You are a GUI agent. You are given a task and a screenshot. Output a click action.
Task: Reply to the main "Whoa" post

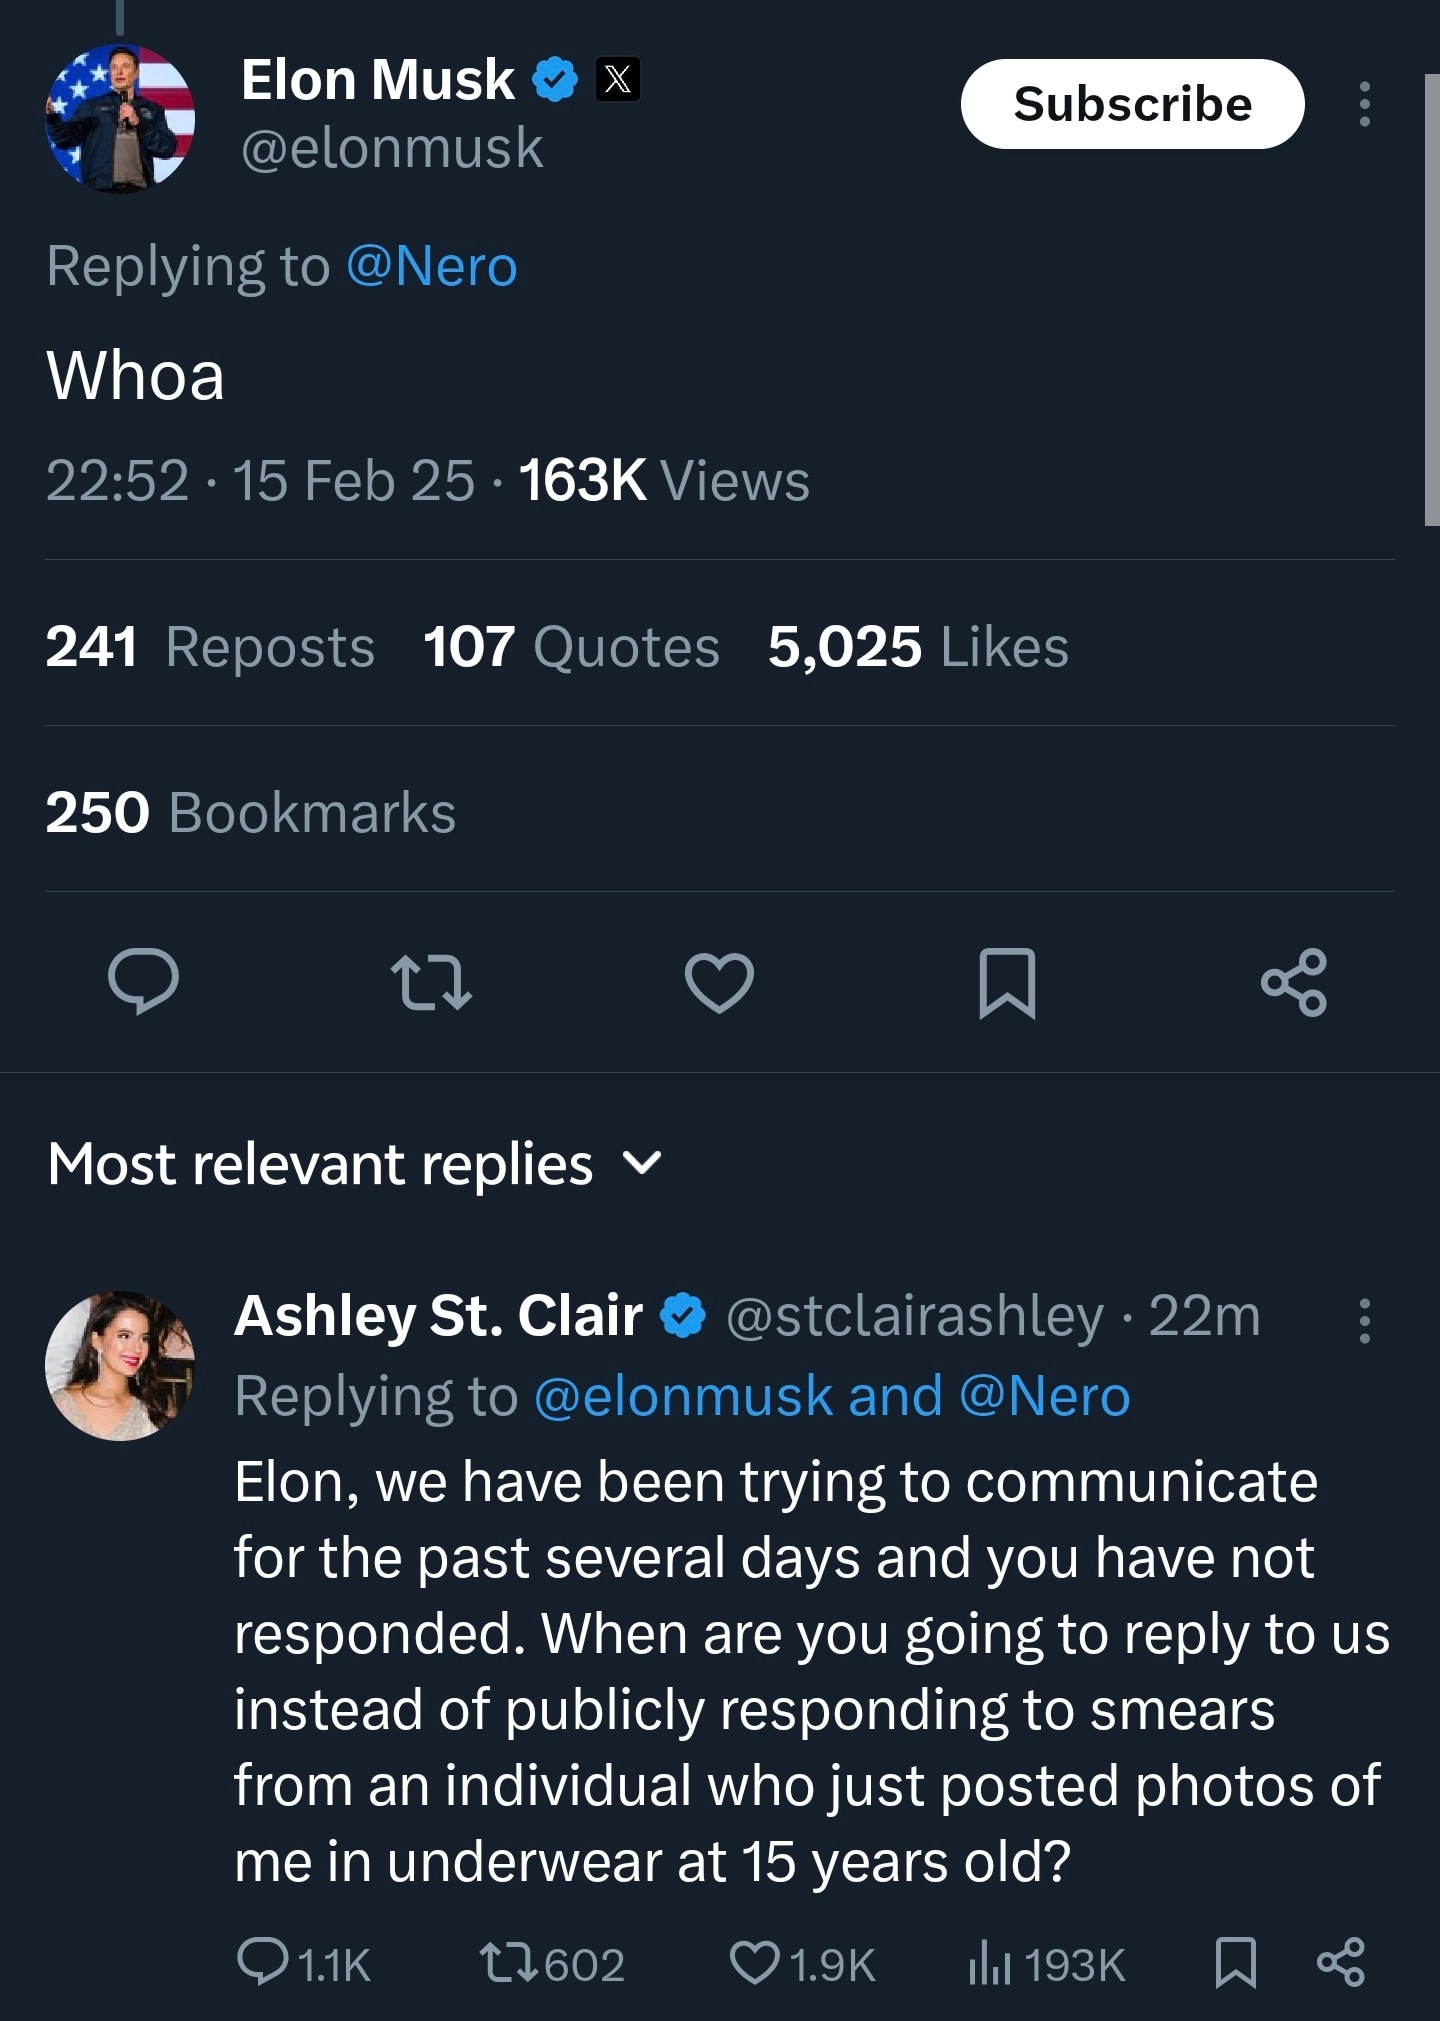click(144, 981)
